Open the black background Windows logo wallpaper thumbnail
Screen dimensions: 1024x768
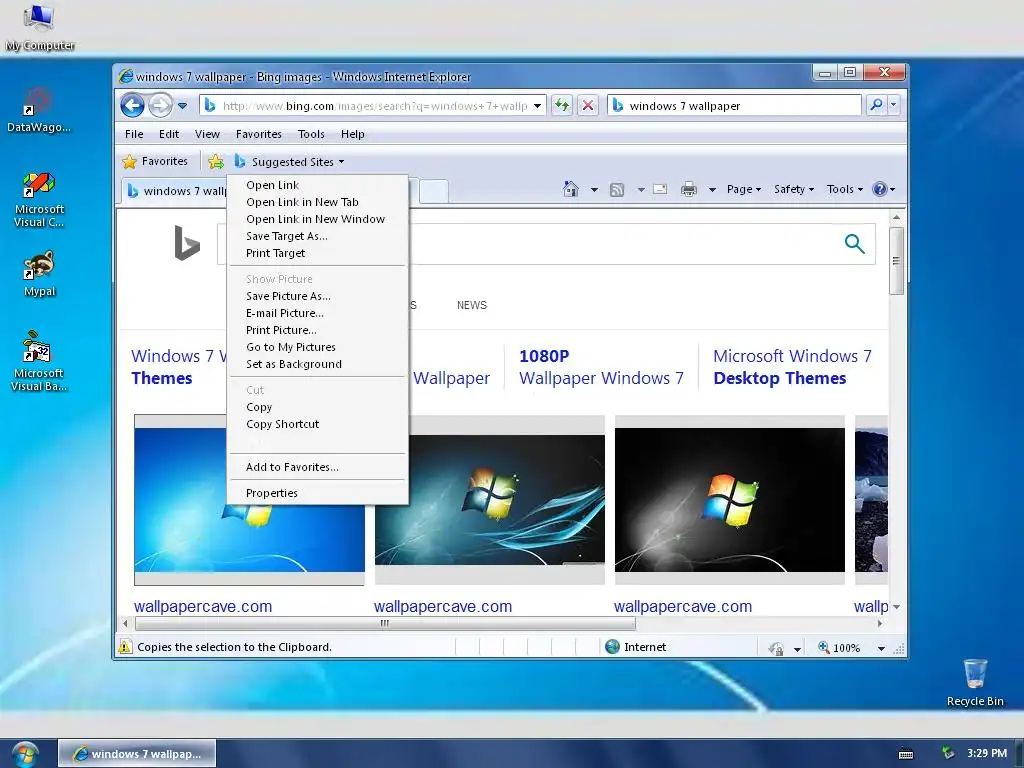click(x=729, y=500)
